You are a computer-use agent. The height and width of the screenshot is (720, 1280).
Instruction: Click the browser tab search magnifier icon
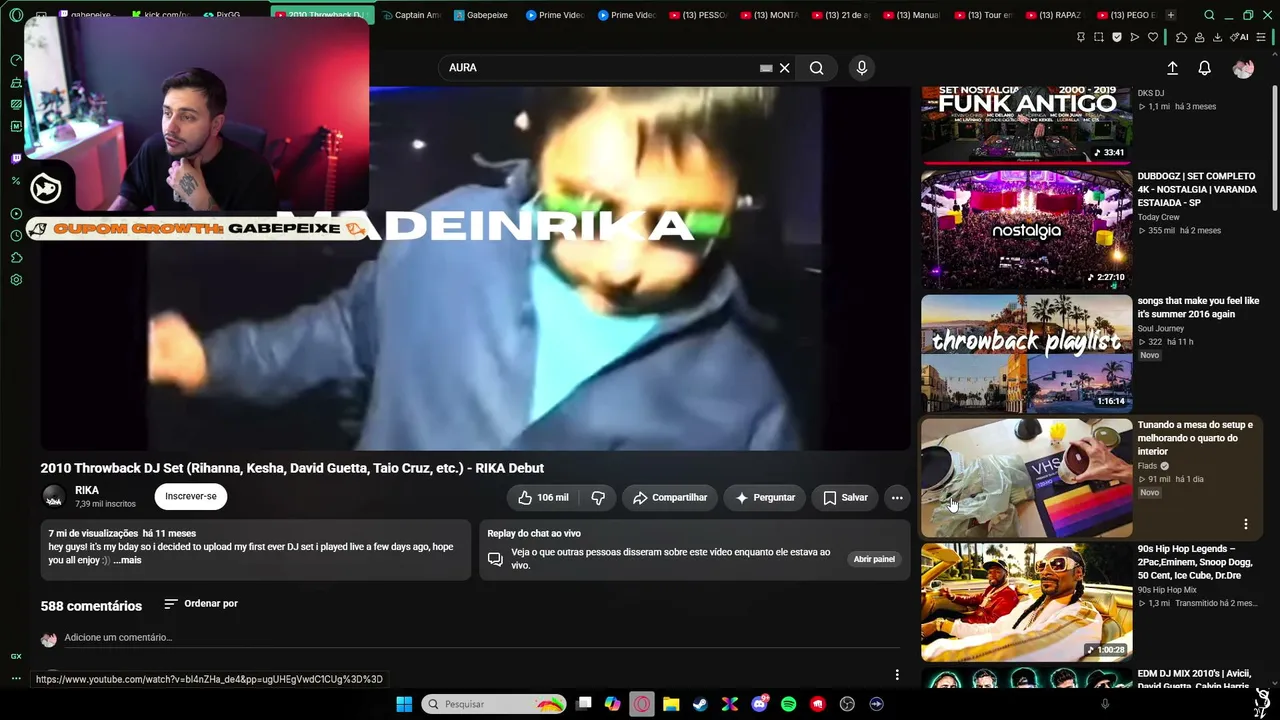click(x=1209, y=15)
